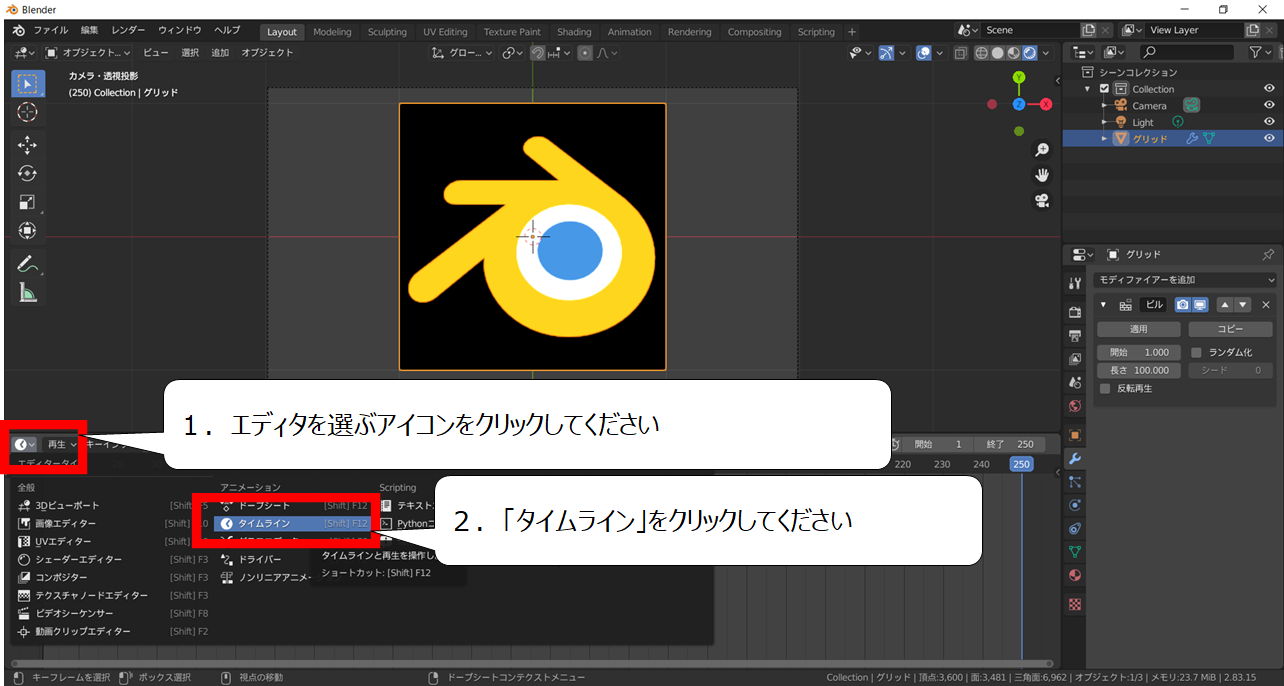Click the 適用 button
1284x686 pixels.
[x=1139, y=329]
